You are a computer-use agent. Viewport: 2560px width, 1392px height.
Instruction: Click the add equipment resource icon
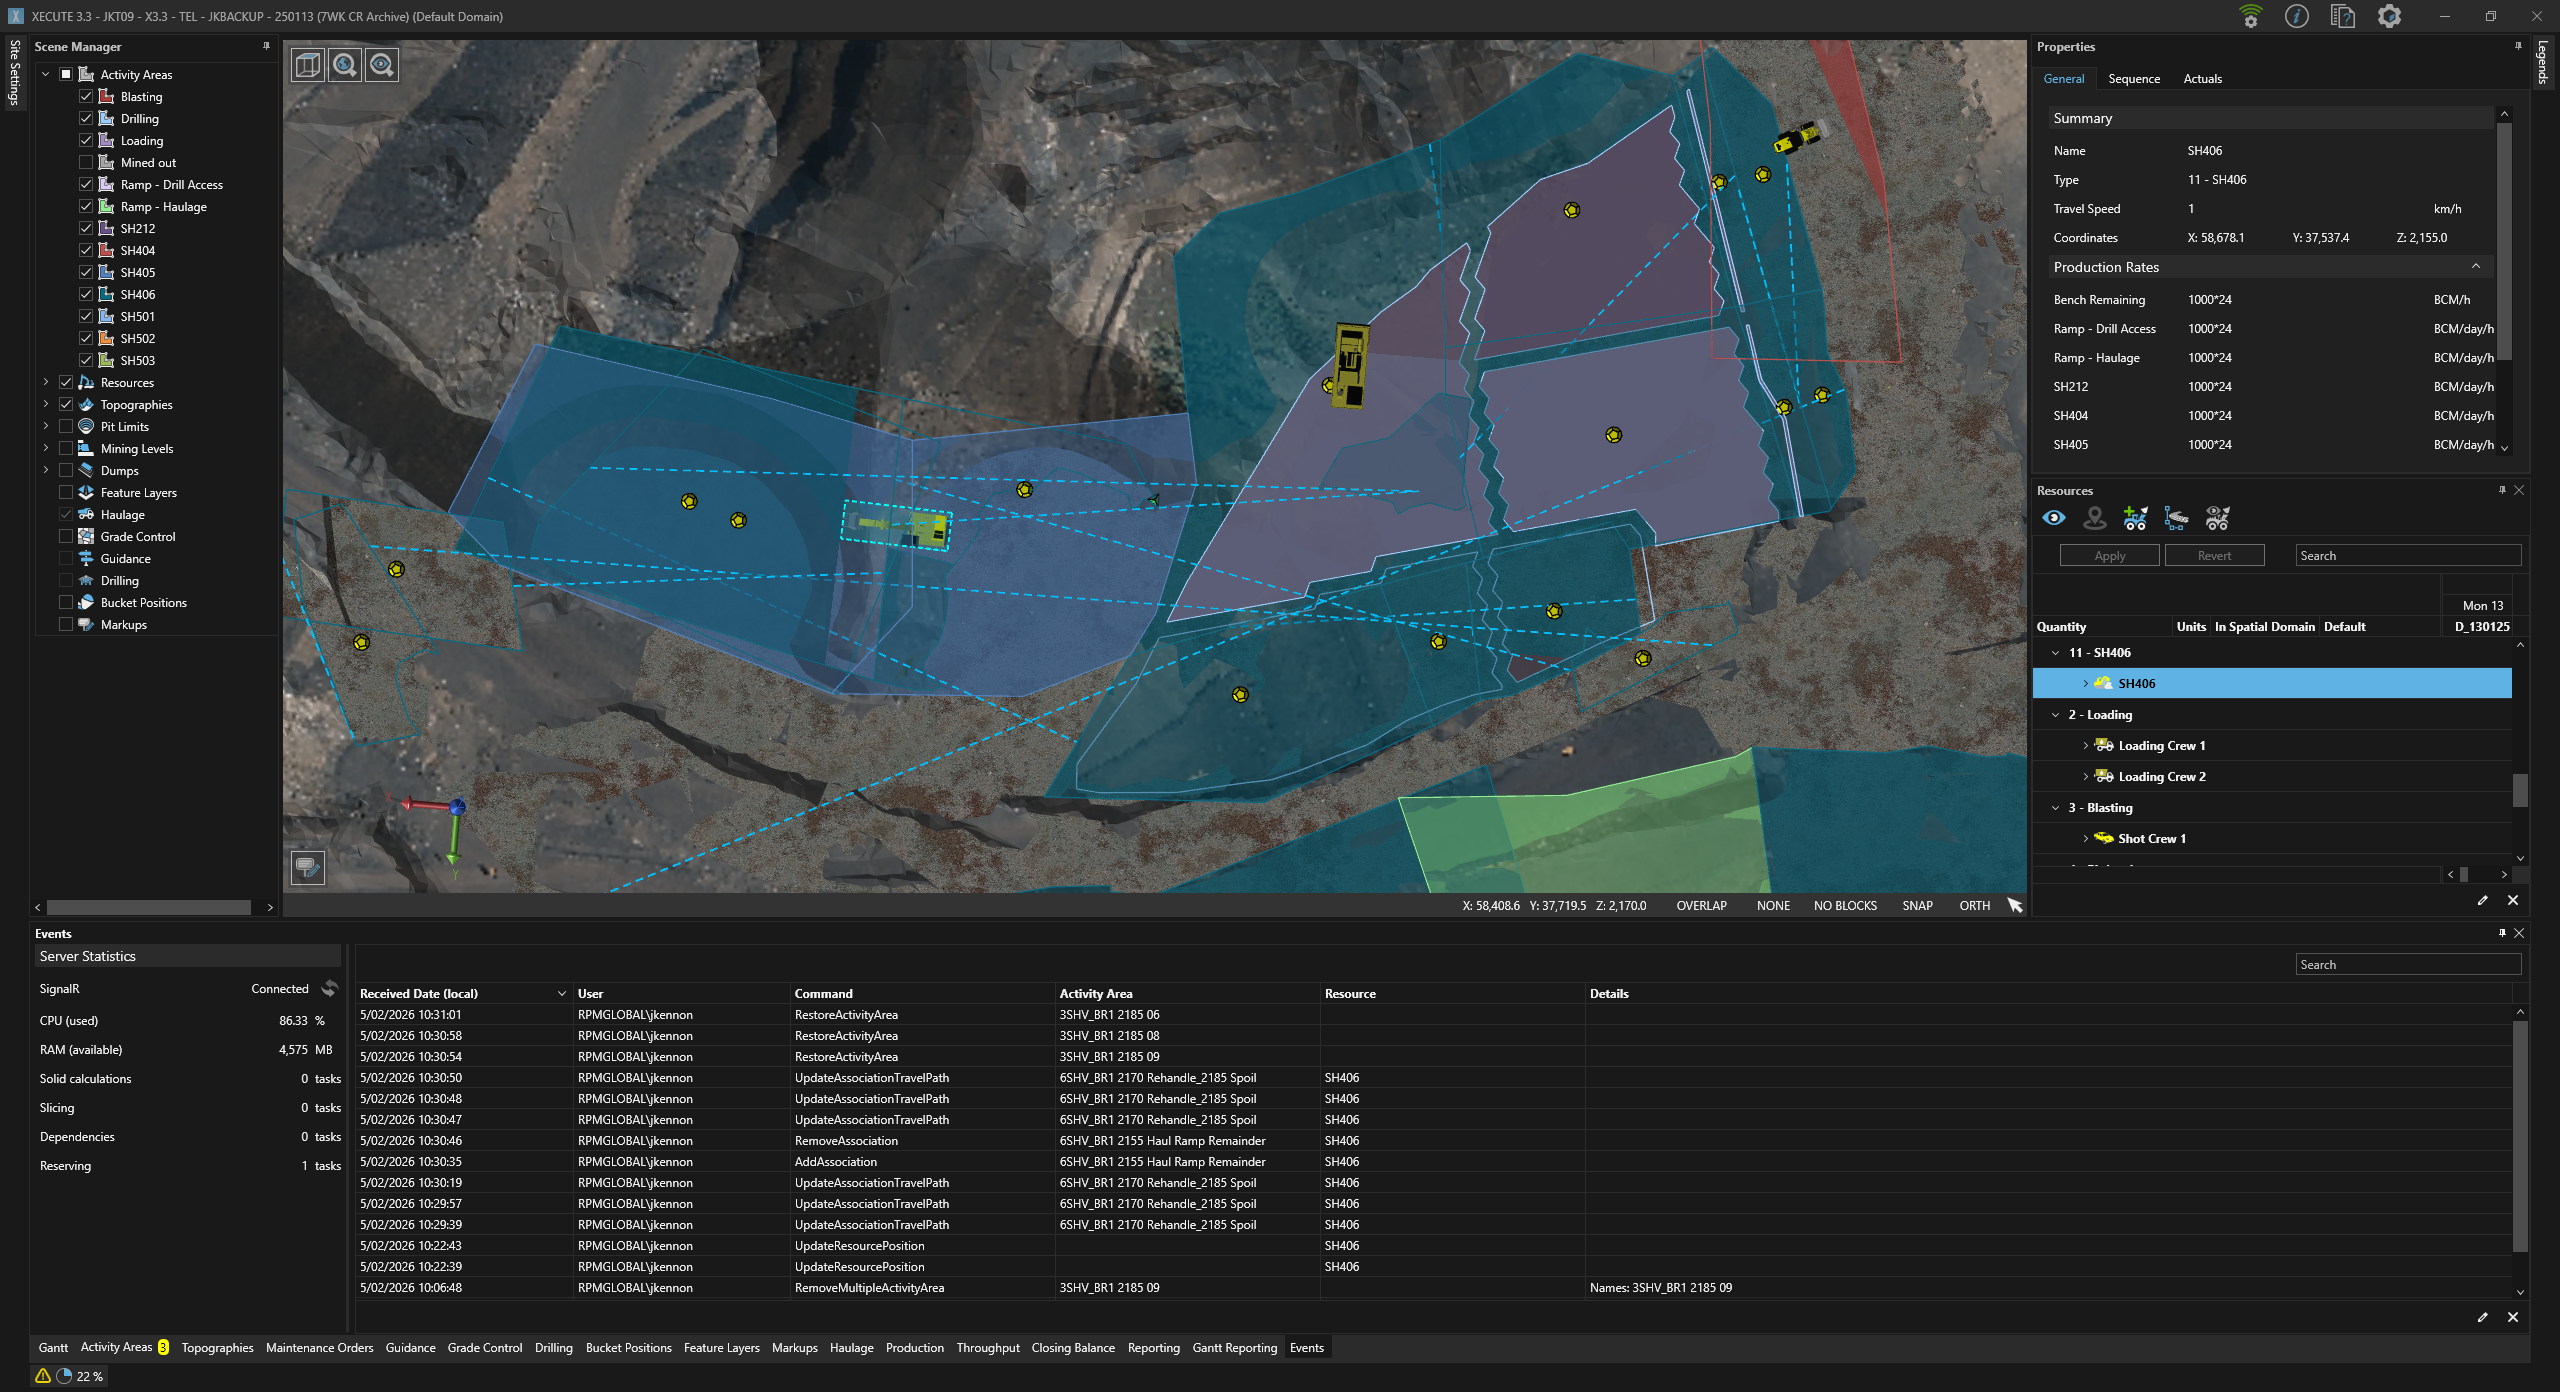coord(2135,518)
